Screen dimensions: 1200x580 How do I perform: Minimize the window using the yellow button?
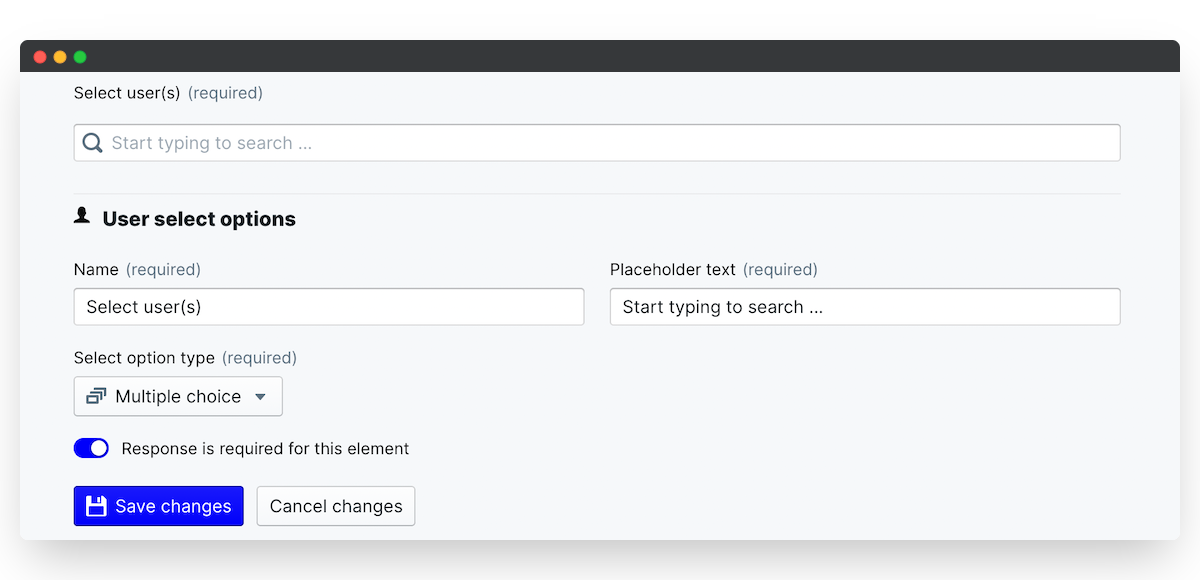(60, 57)
